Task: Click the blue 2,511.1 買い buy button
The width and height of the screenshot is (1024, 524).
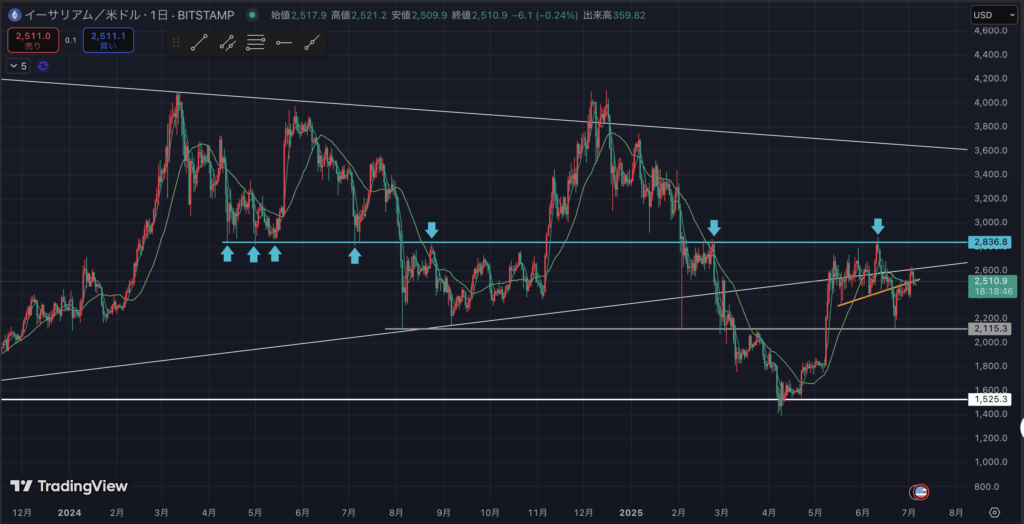Action: pyautogui.click(x=109, y=40)
